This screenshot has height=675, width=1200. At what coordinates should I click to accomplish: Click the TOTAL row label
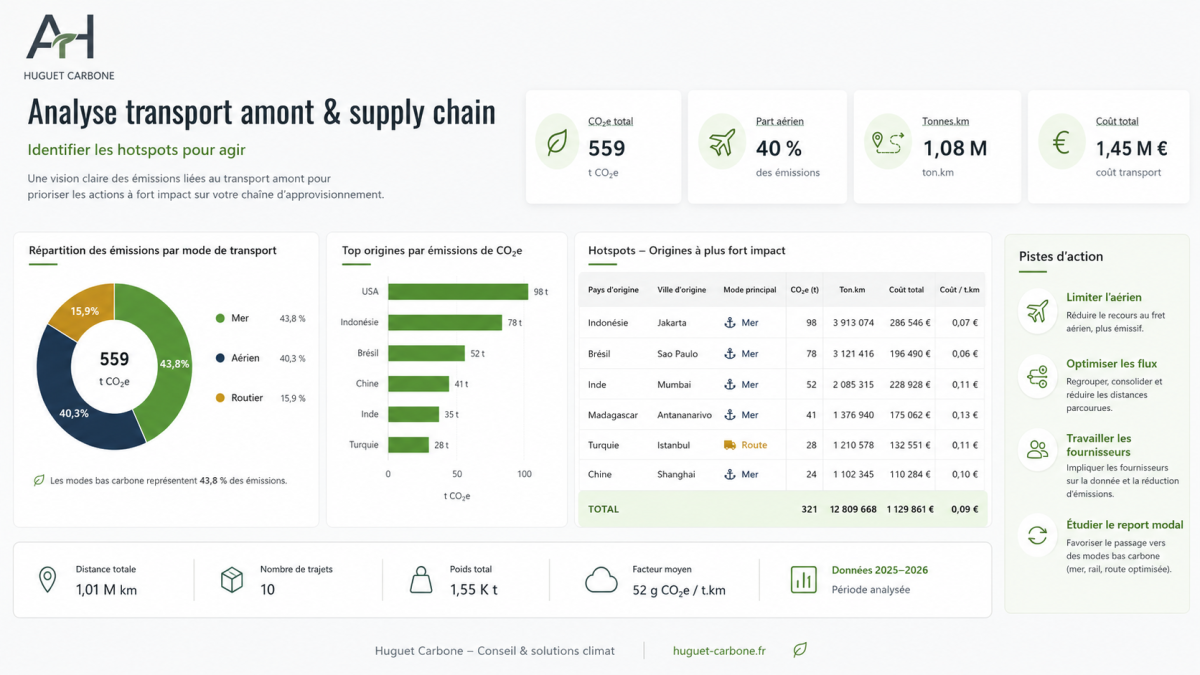point(603,509)
